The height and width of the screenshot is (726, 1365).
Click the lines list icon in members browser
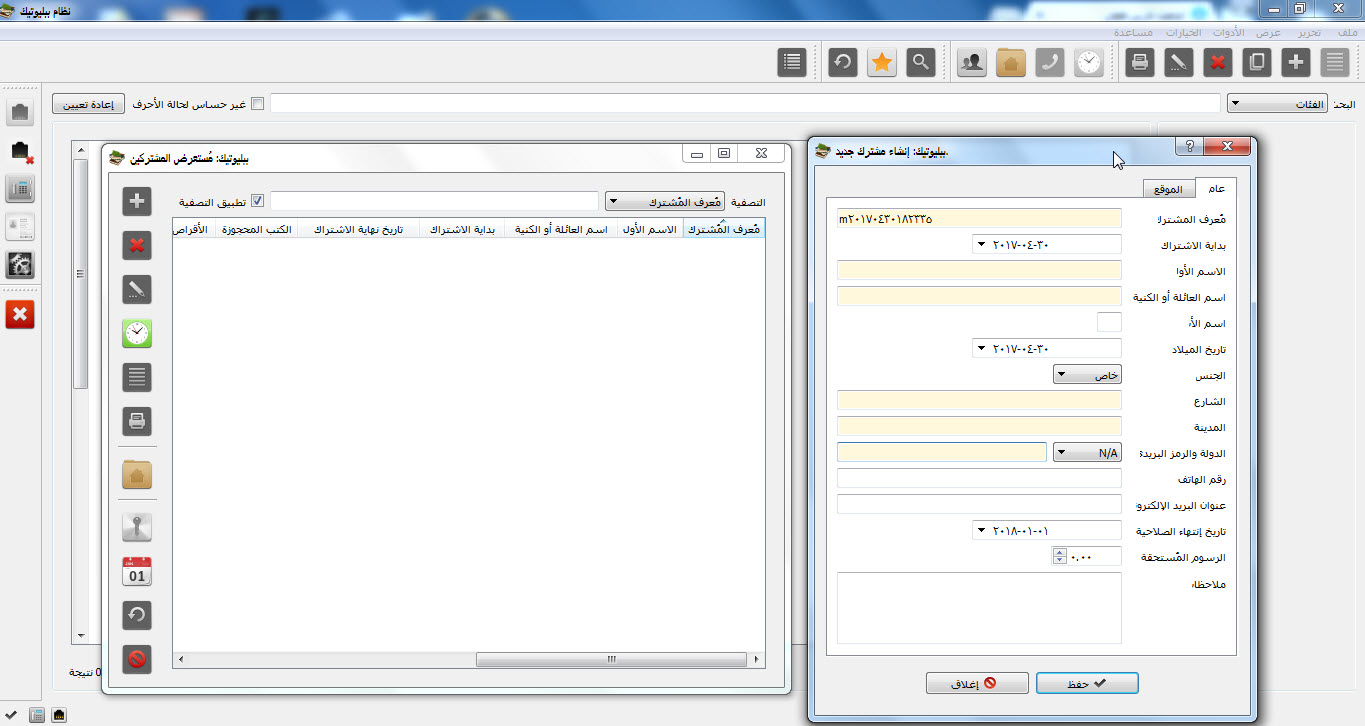point(137,377)
